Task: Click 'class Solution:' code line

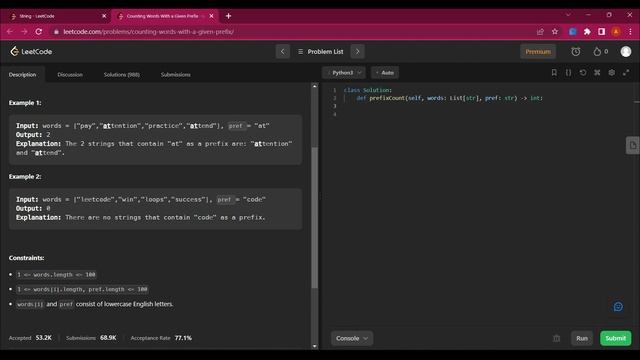Action: (x=368, y=90)
